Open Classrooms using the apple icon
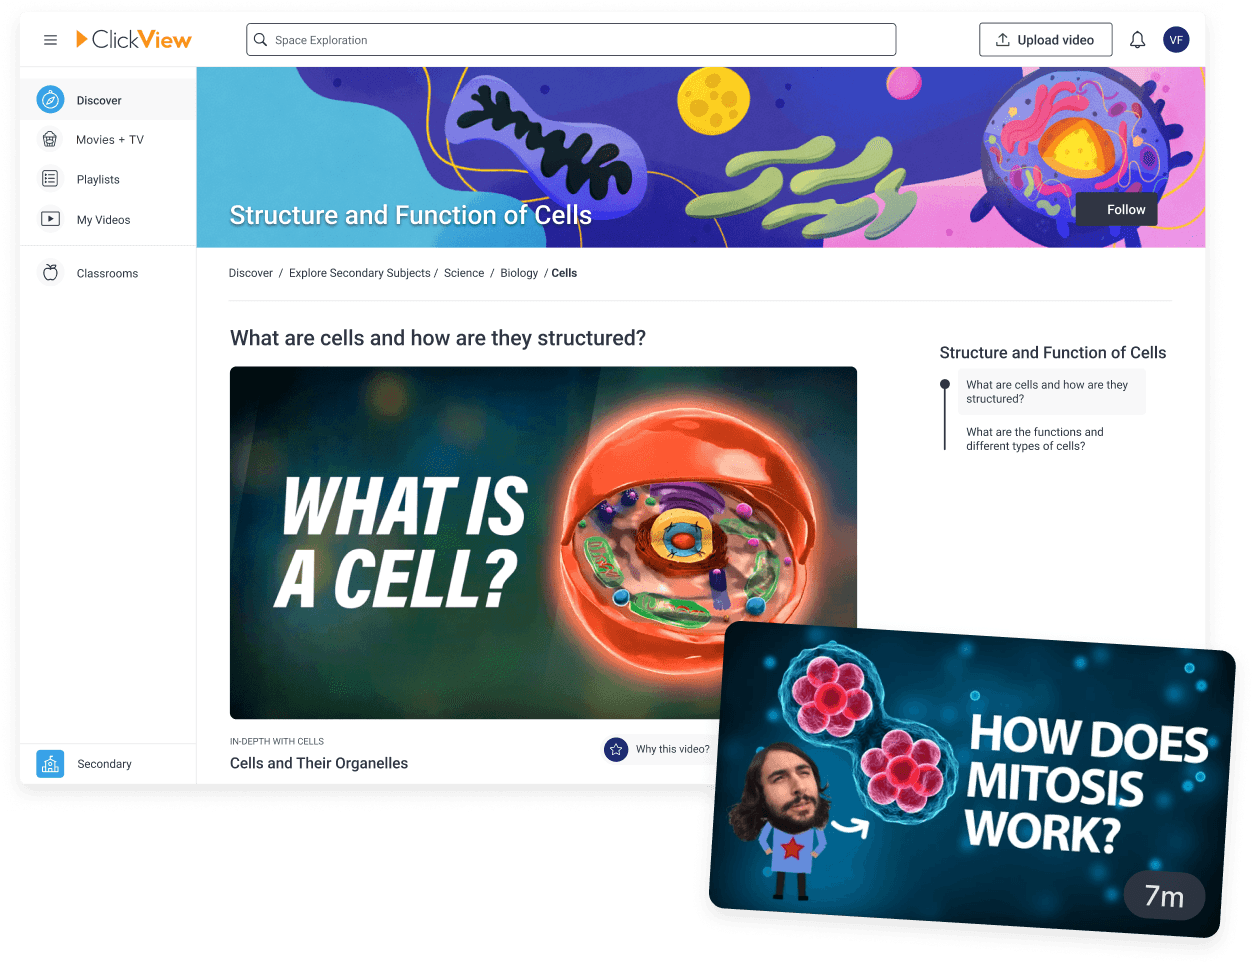1257x967 pixels. [x=50, y=272]
